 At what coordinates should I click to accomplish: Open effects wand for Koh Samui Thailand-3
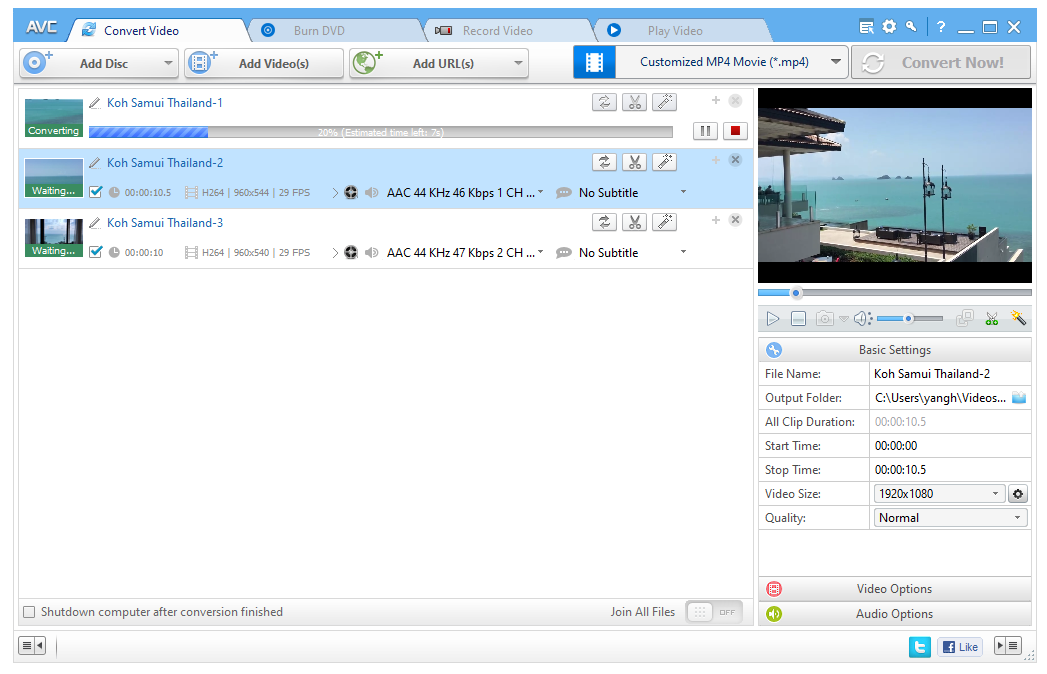point(664,222)
